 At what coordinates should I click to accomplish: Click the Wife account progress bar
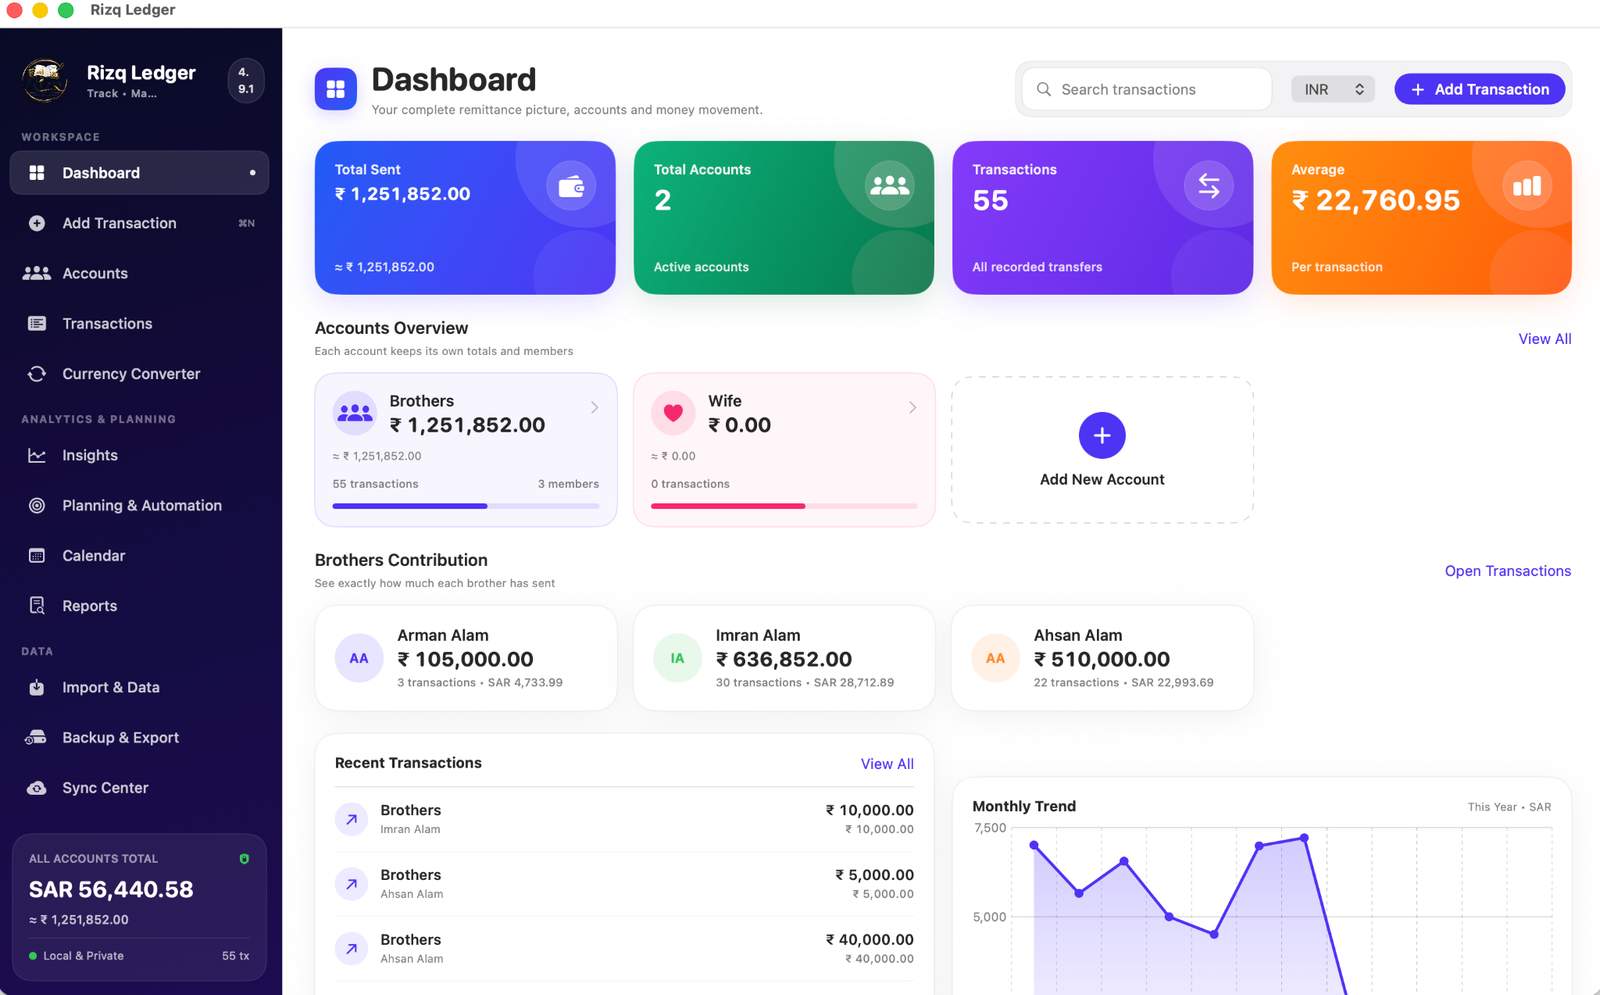[784, 506]
